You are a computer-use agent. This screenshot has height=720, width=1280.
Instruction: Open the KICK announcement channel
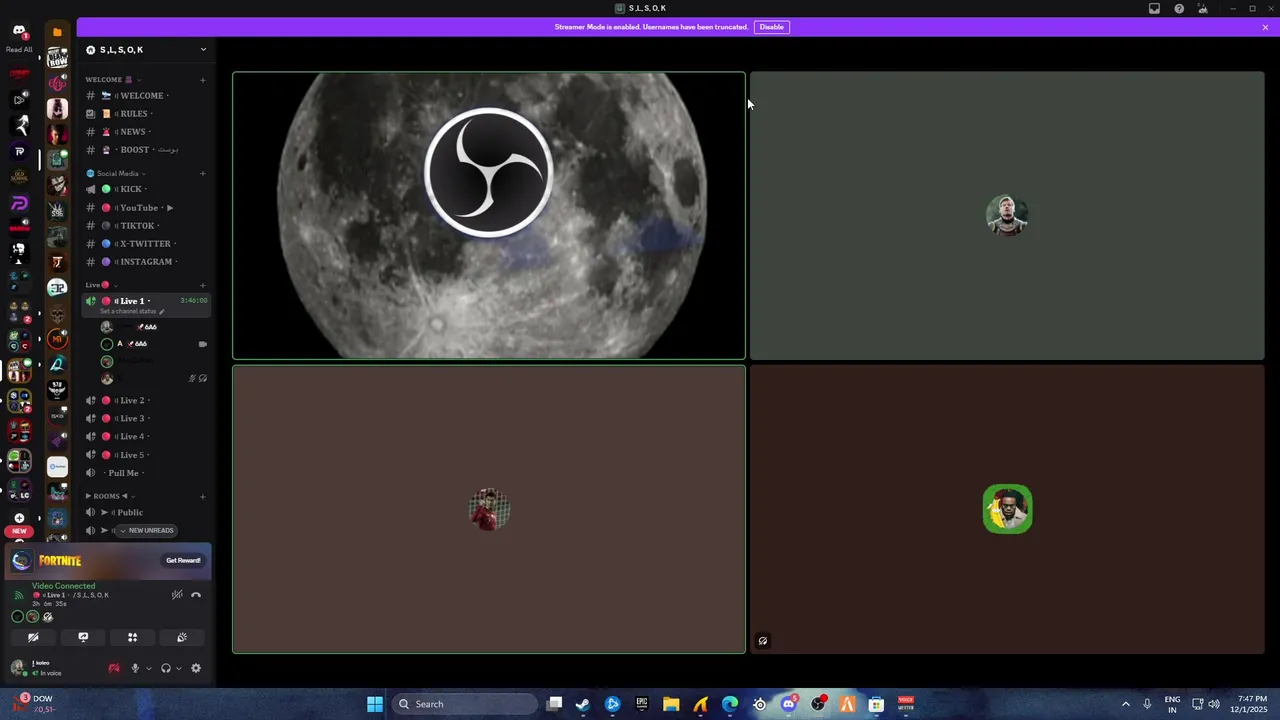coord(147,189)
